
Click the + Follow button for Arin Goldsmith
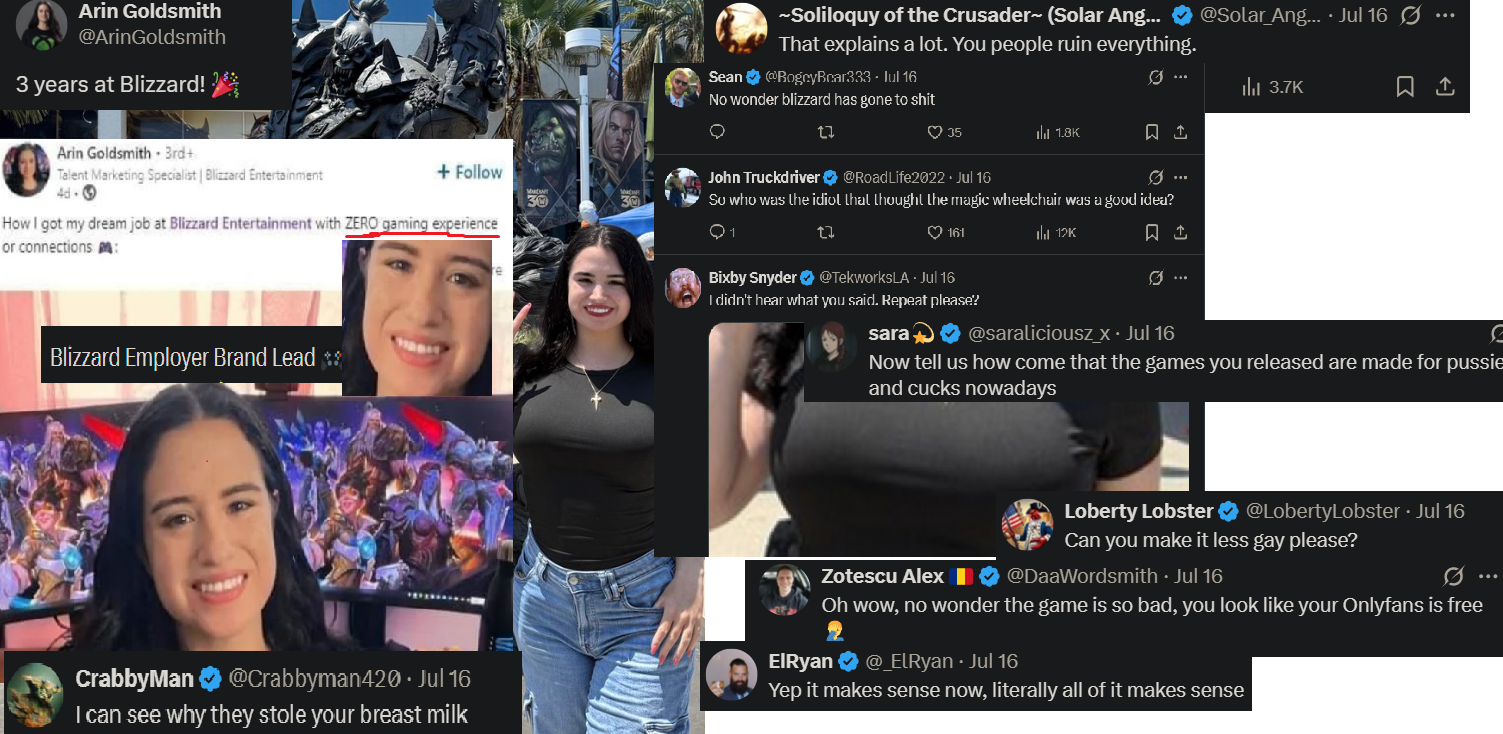tap(470, 172)
